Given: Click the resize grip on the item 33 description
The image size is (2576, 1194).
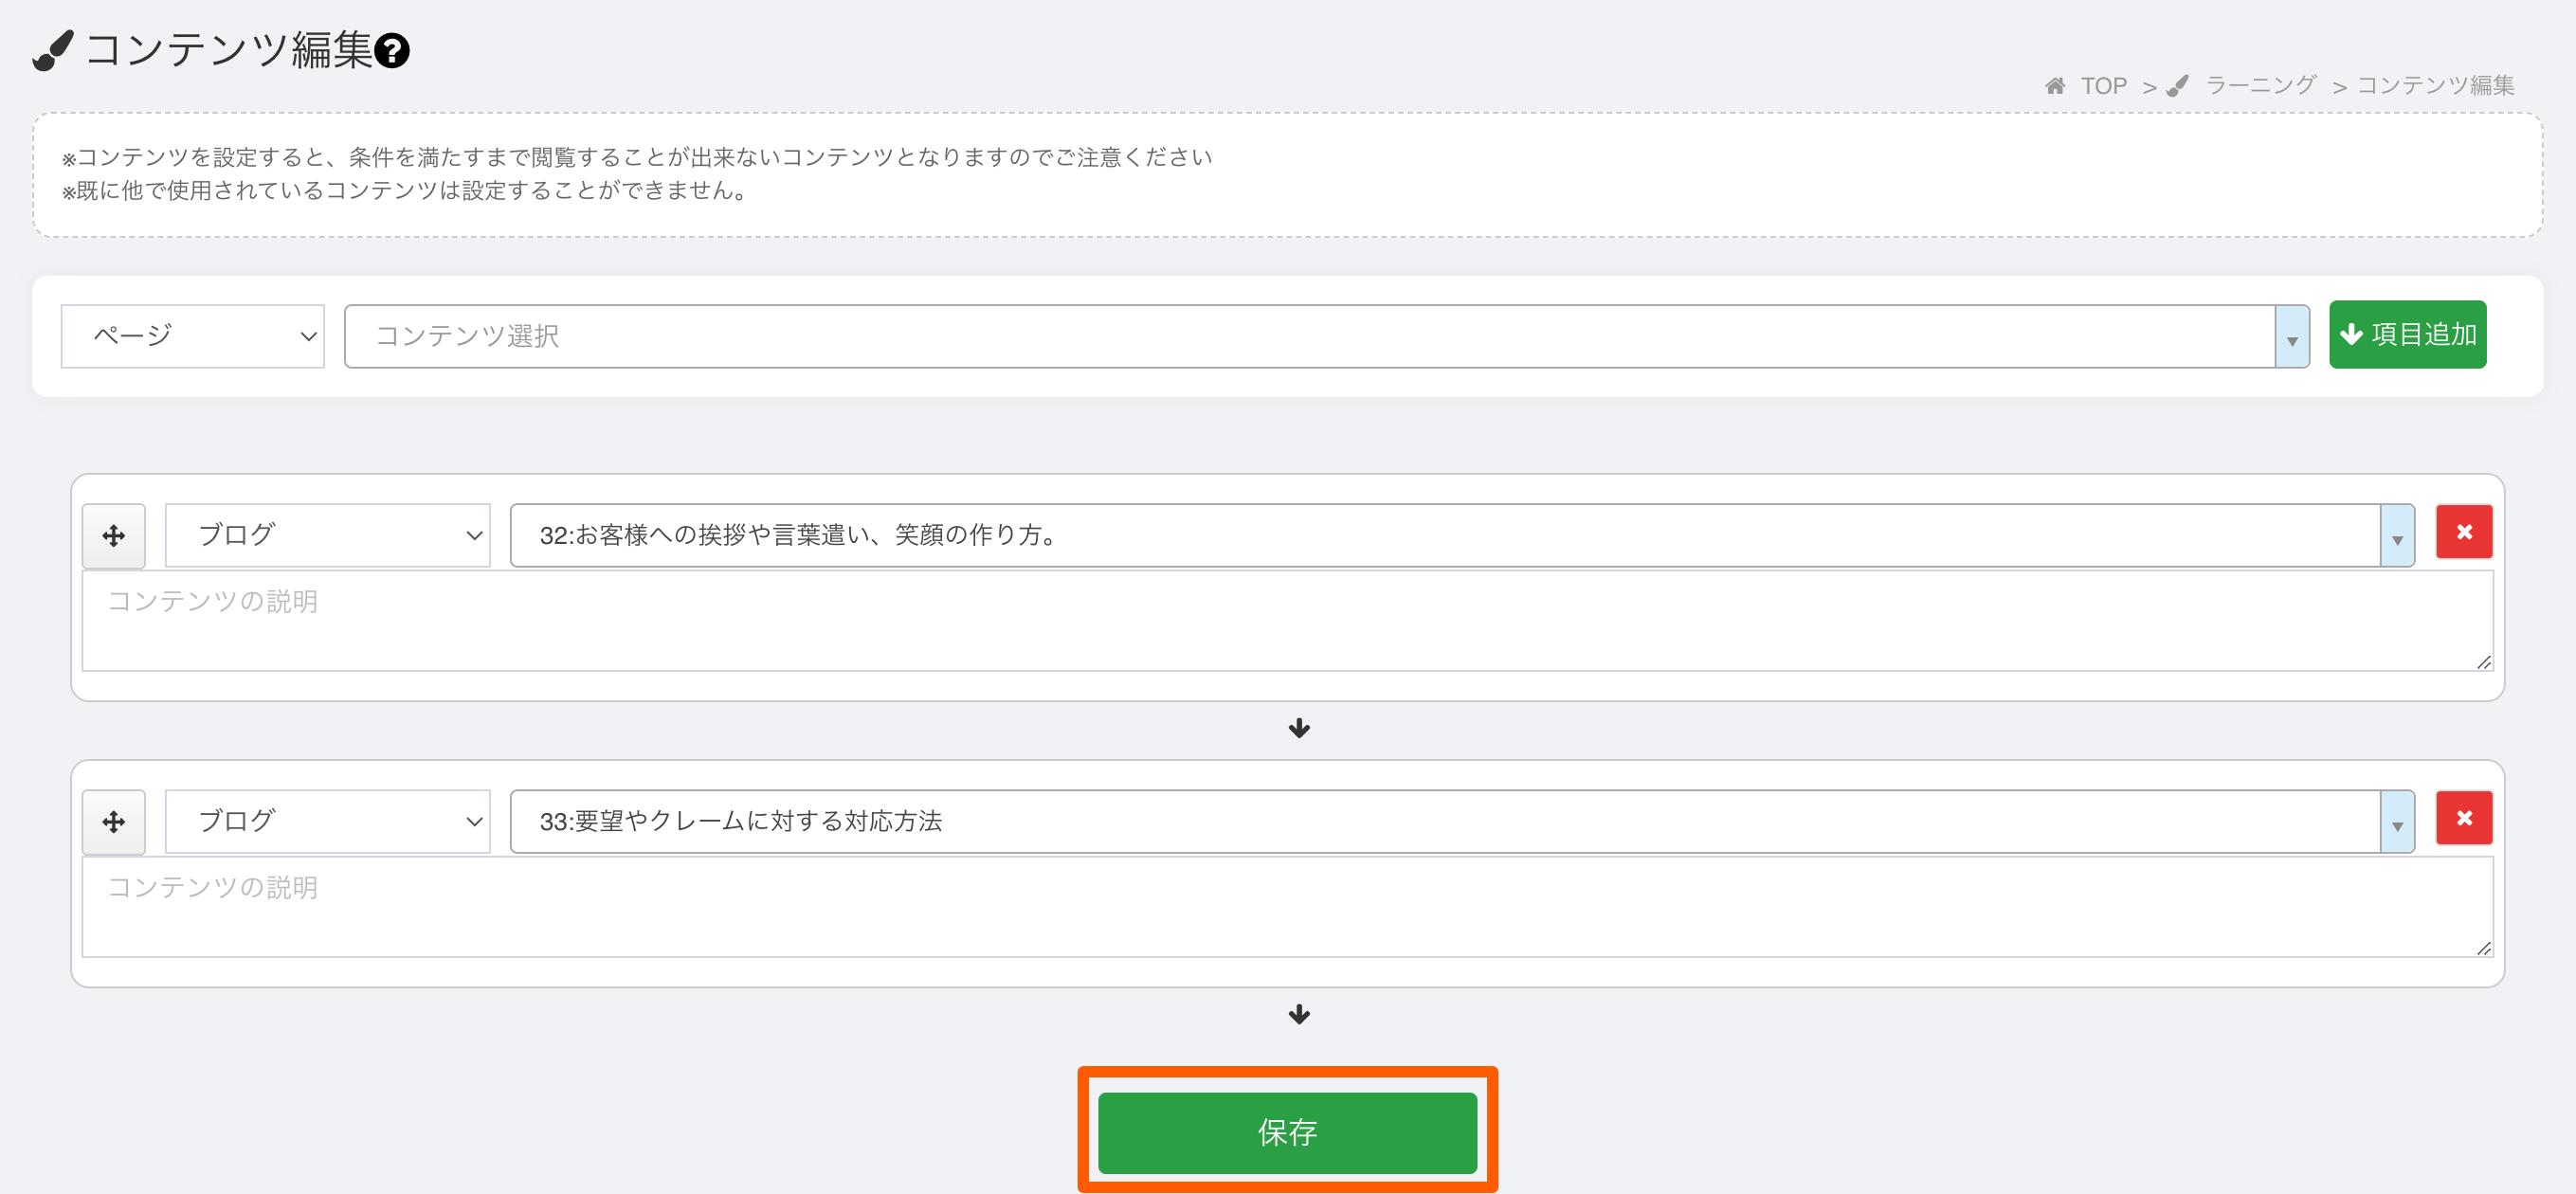Looking at the screenshot, I should [2484, 948].
